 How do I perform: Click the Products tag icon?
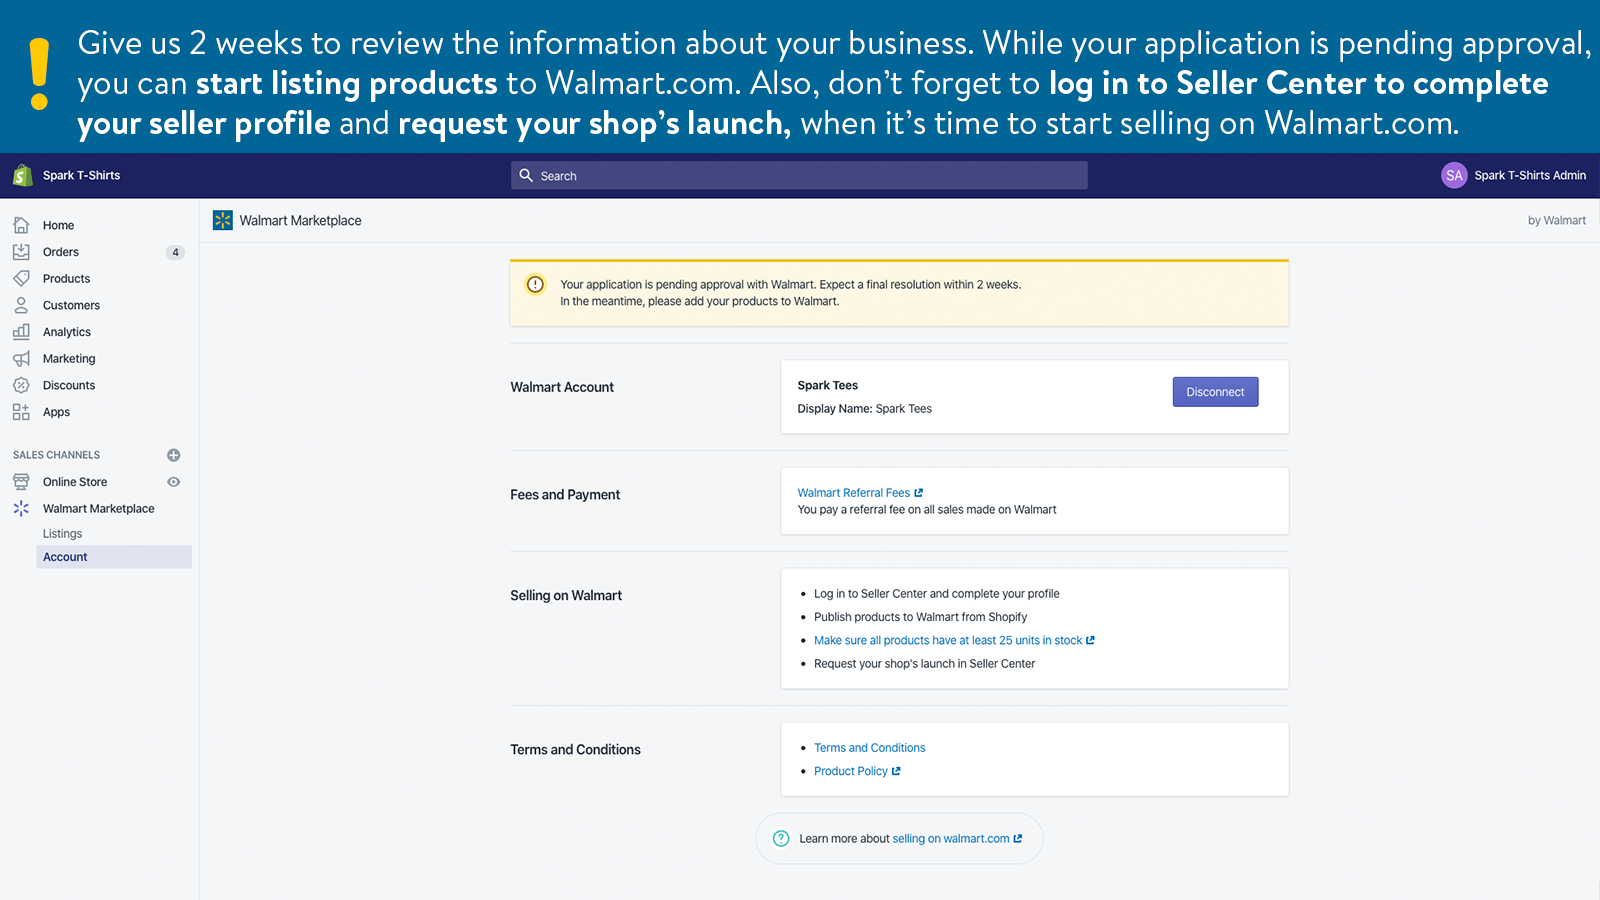tap(21, 278)
